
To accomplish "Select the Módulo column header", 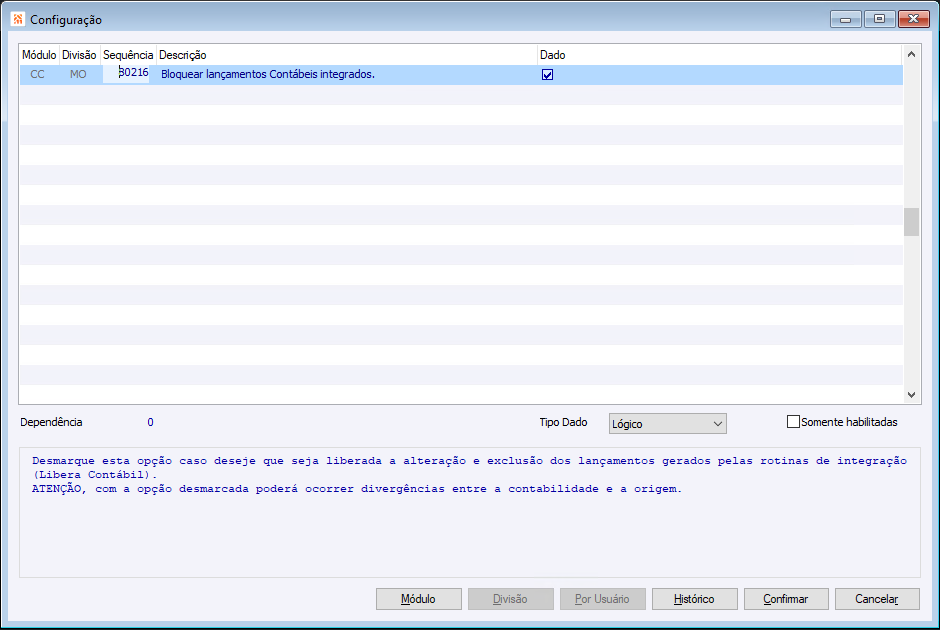I will [39, 55].
